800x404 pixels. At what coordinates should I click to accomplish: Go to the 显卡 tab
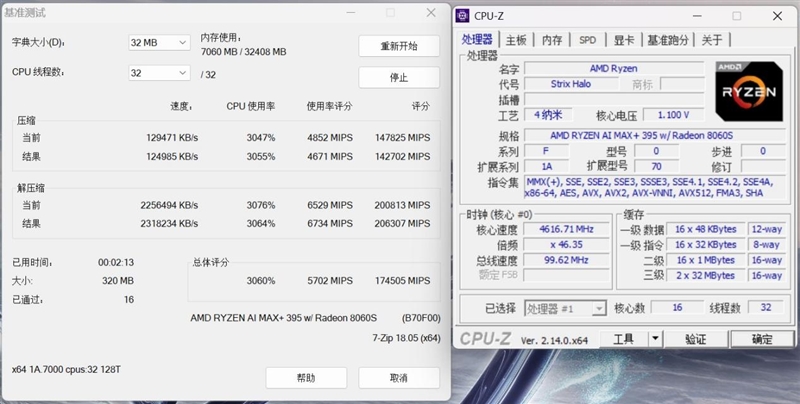point(623,40)
